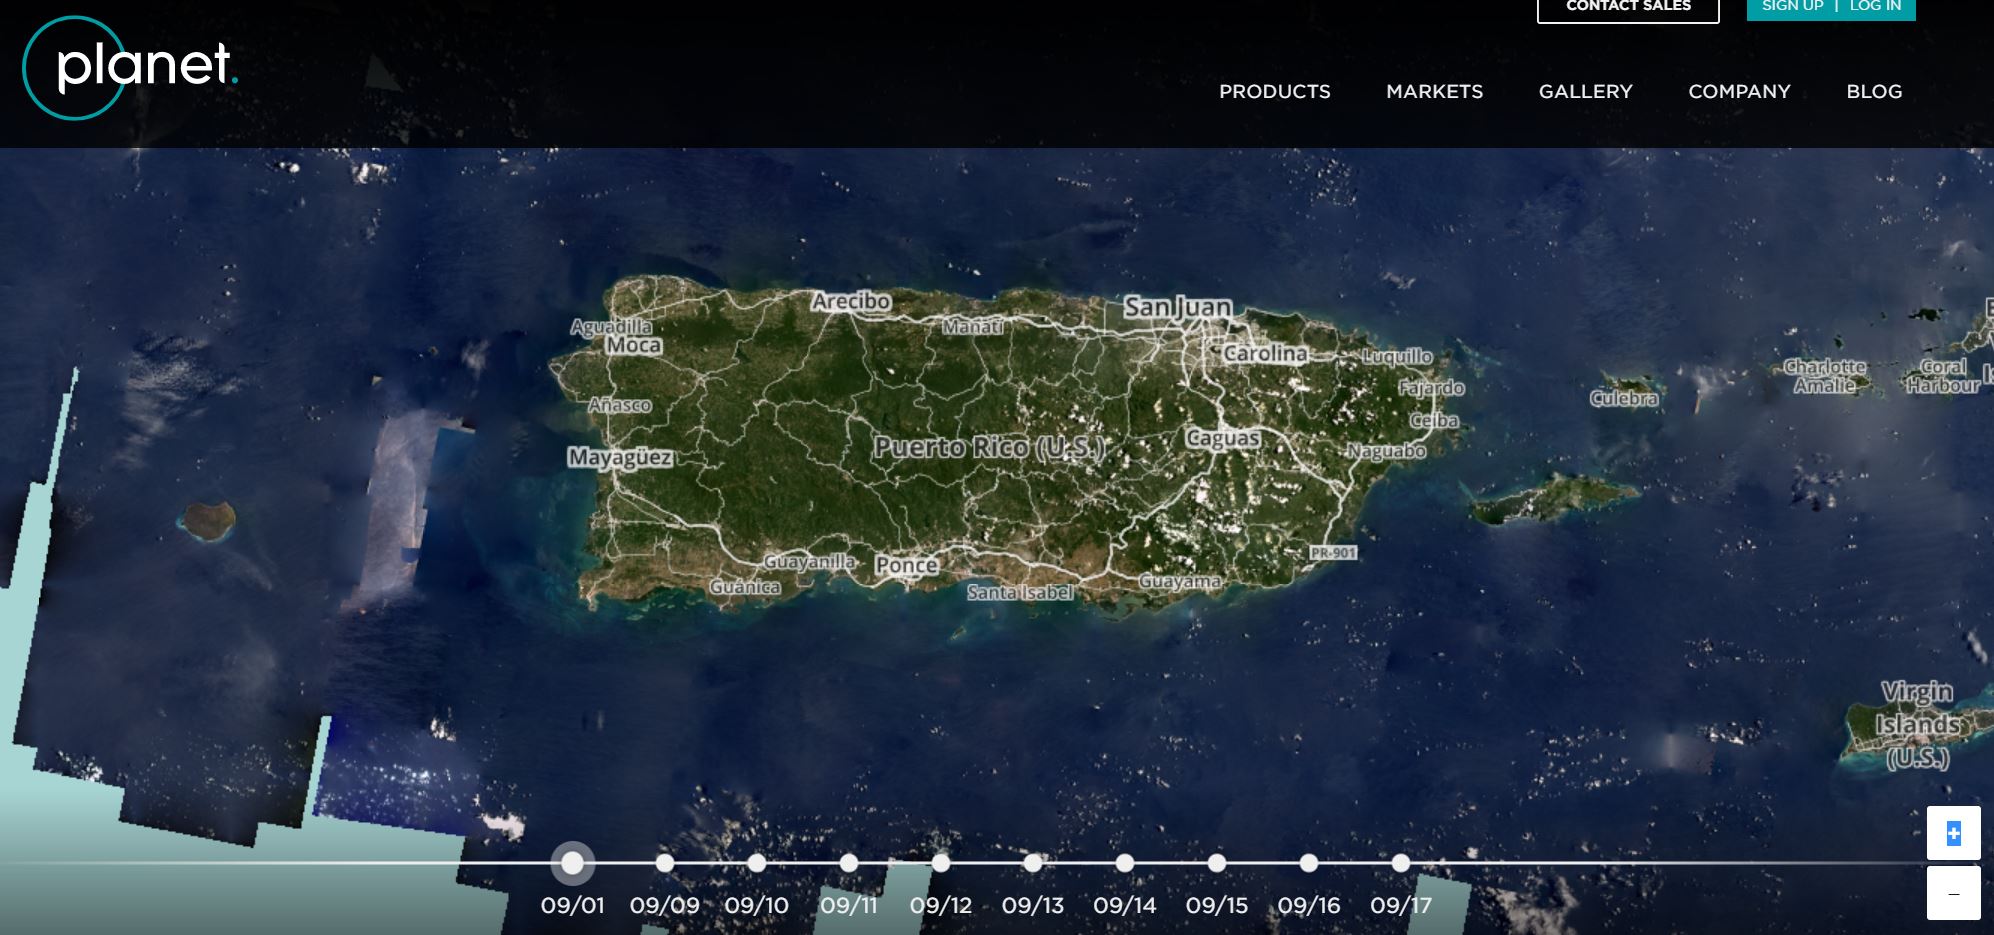Click the Culebra map label
This screenshot has height=935, width=1994.
click(1624, 398)
